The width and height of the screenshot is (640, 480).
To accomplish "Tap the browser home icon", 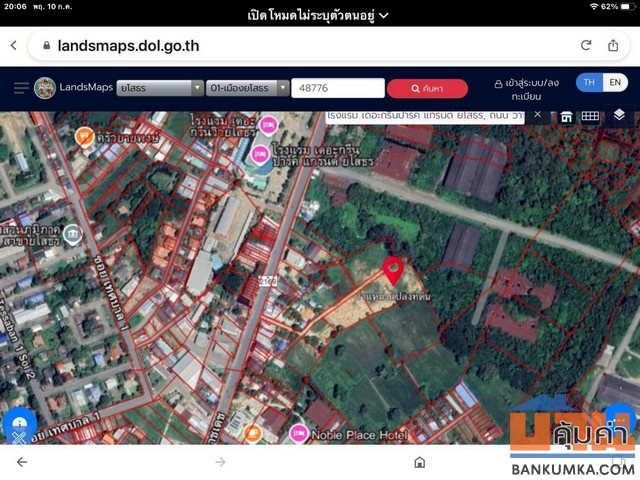I will [420, 462].
